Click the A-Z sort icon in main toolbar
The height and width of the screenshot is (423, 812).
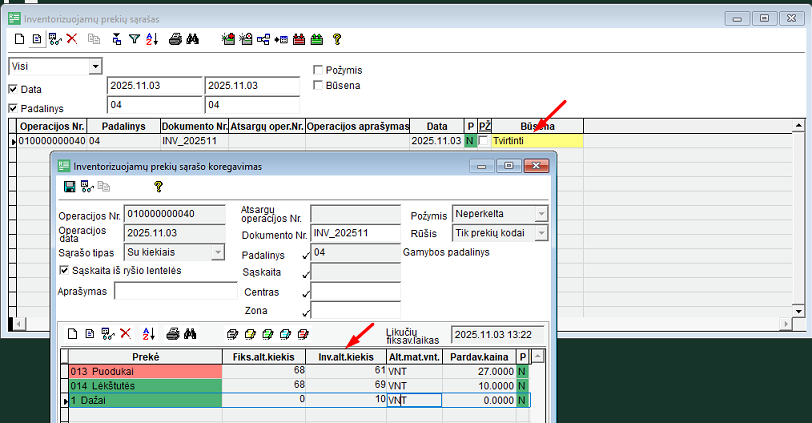click(152, 39)
